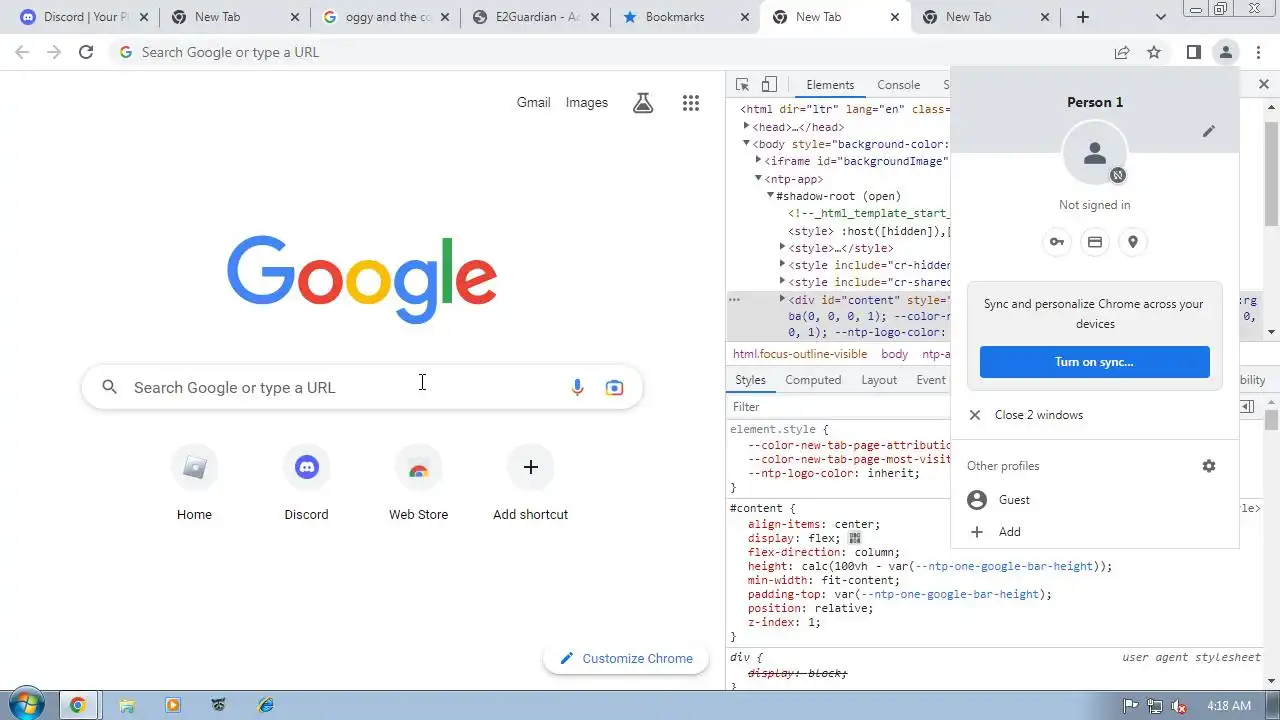Close the DevTools panel
This screenshot has height=720, width=1280.
[1264, 84]
